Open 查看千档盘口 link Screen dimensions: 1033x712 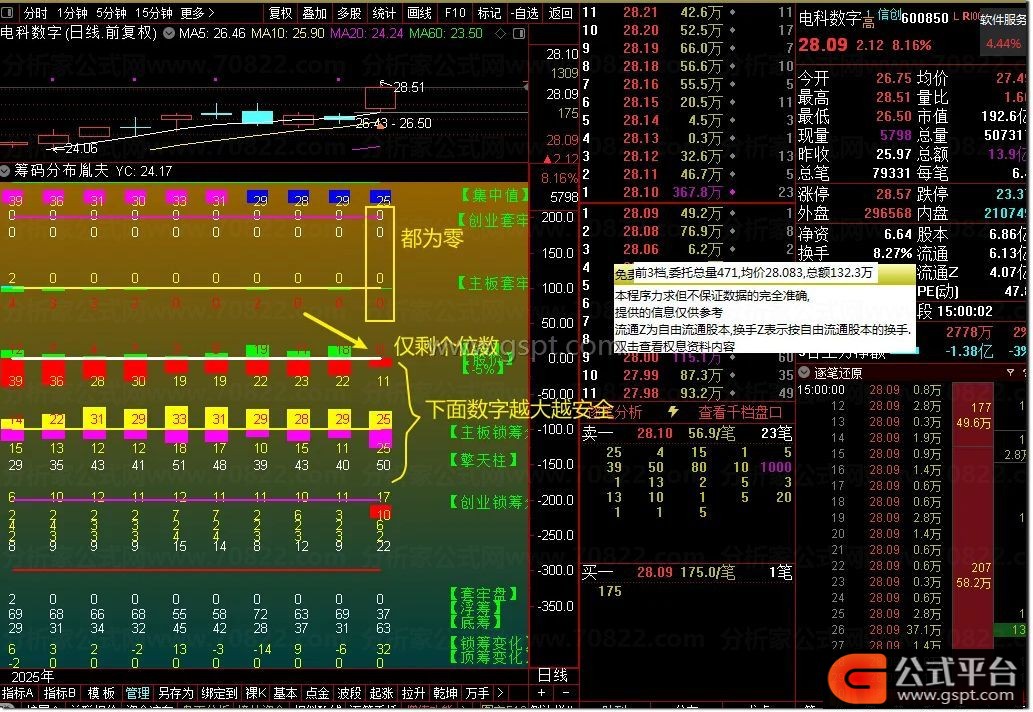[740, 412]
